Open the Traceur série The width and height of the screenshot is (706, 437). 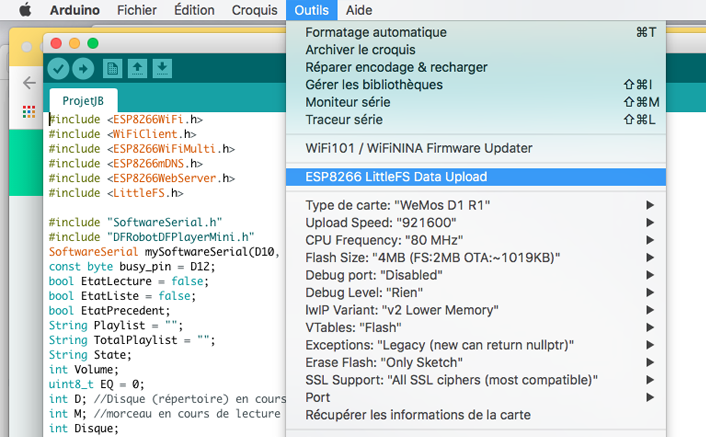(476, 120)
